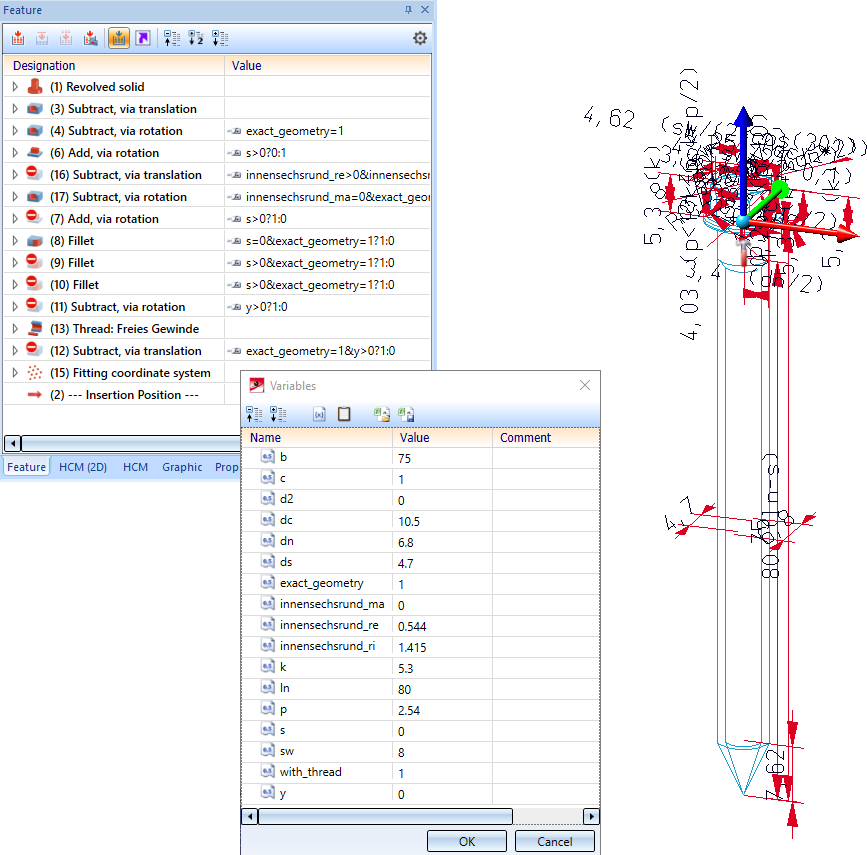The image size is (867, 855).
Task: Click the purple arrow icon in Feature toolbar
Action: tap(143, 38)
